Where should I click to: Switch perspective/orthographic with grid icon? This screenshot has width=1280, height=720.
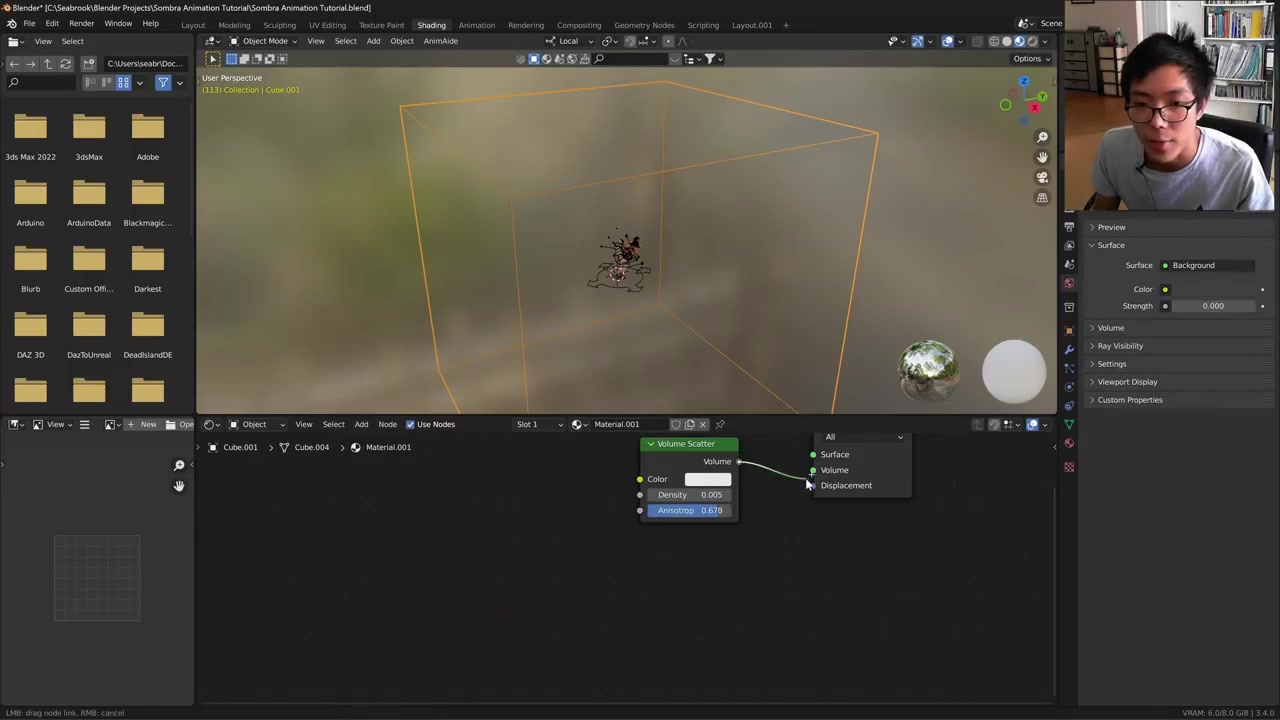click(x=1042, y=198)
